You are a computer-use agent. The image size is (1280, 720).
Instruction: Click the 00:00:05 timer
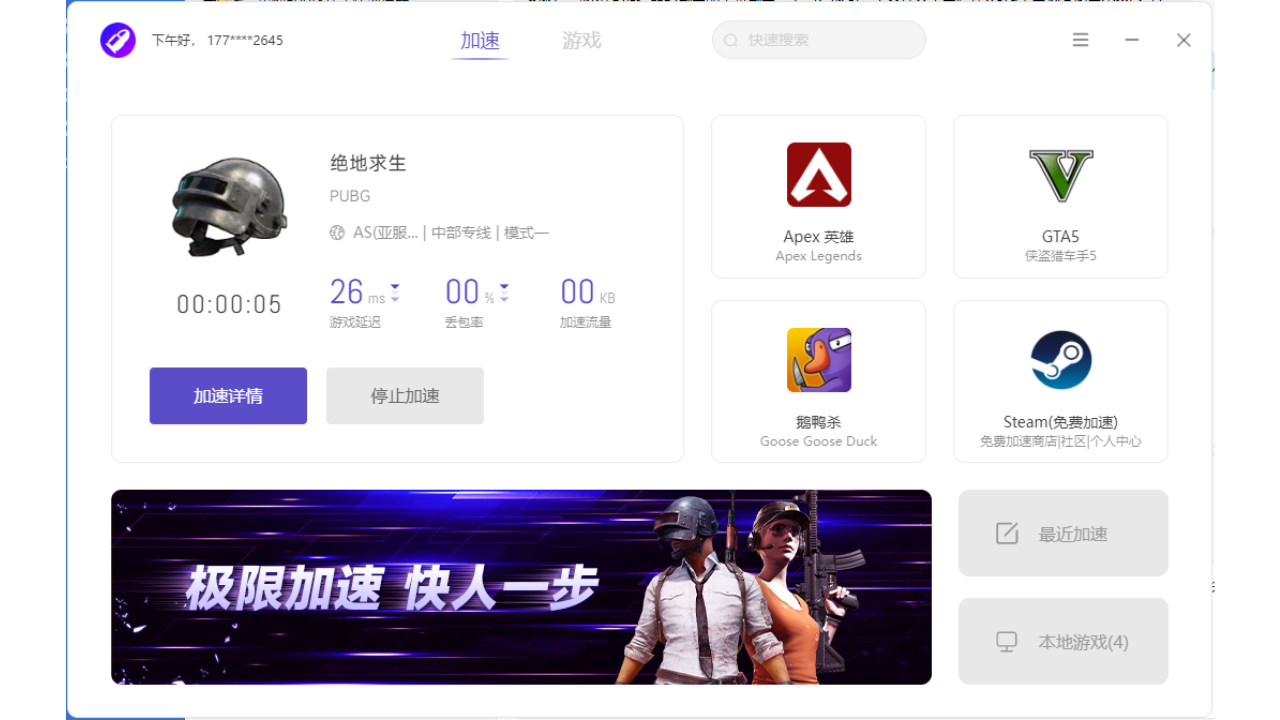pos(230,305)
